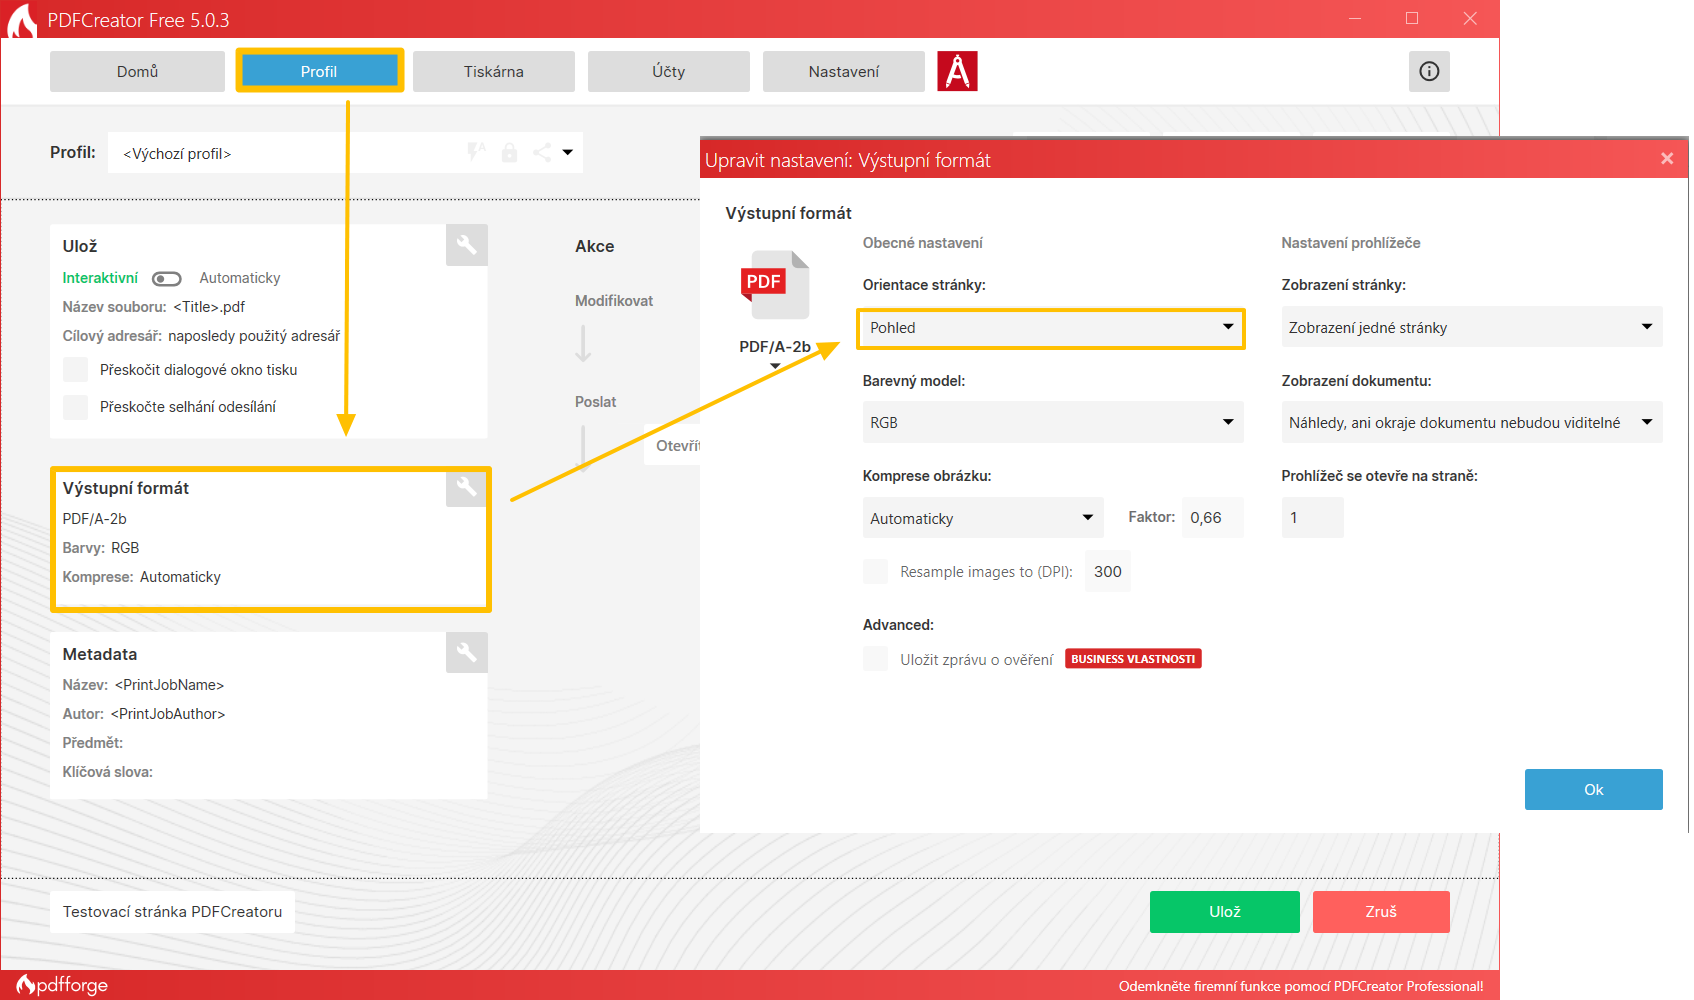Viewport: 1694px width, 1000px height.
Task: Open the Barevný model RGB dropdown
Action: pos(1052,423)
